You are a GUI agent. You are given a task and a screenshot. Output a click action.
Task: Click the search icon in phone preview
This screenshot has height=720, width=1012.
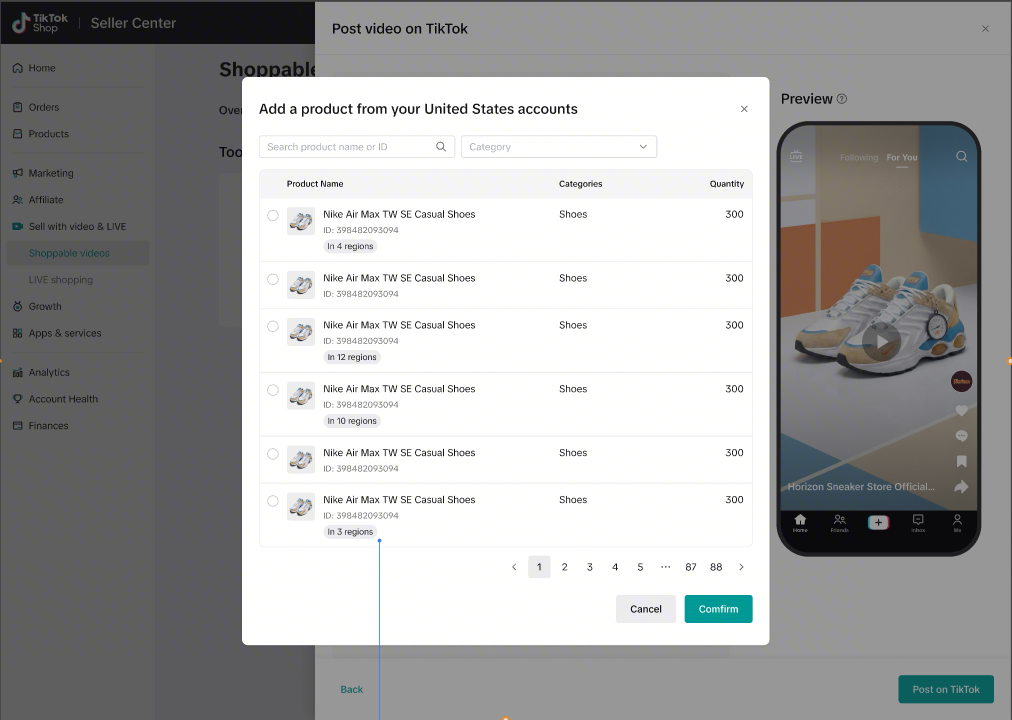click(x=961, y=157)
